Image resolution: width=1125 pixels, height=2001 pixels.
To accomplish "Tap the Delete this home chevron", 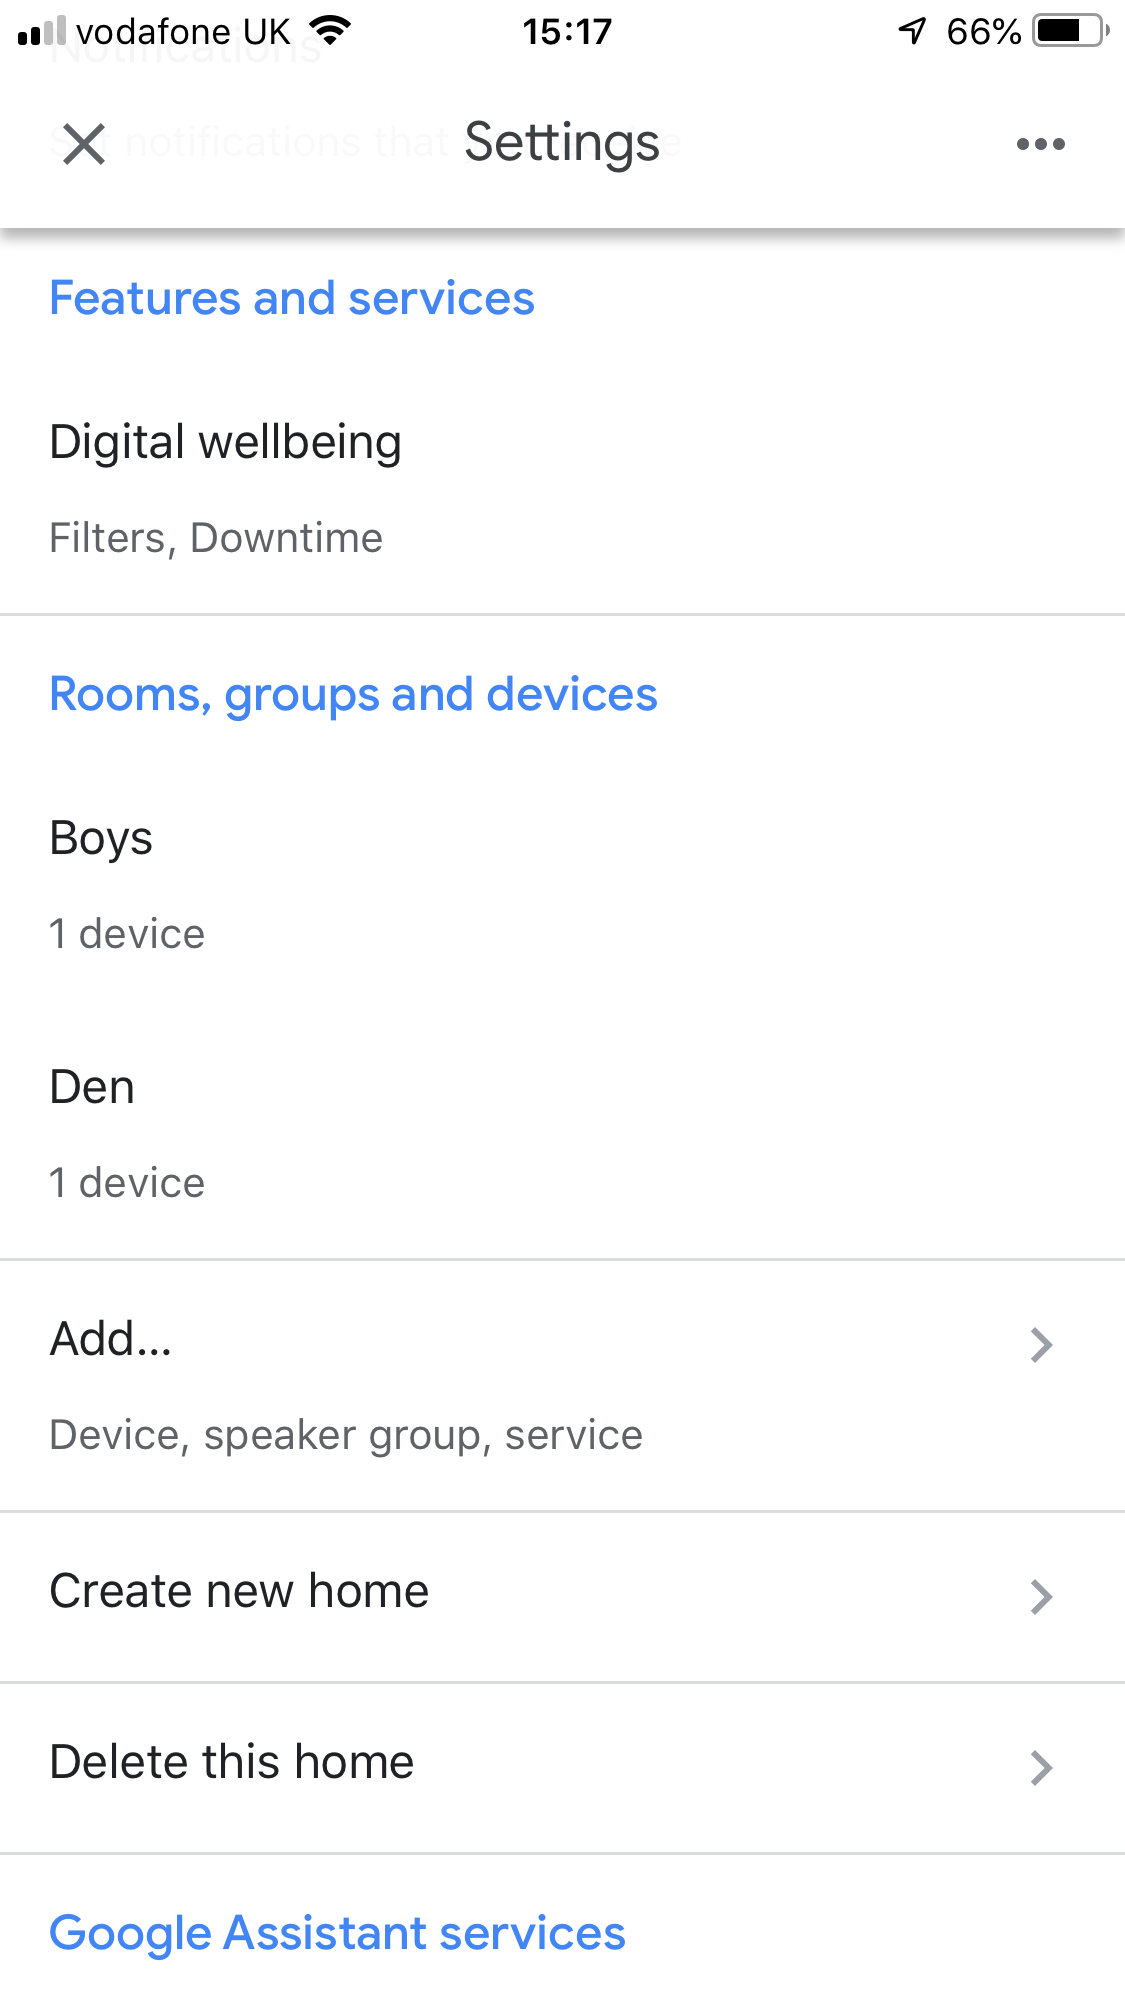I will tap(1041, 1768).
